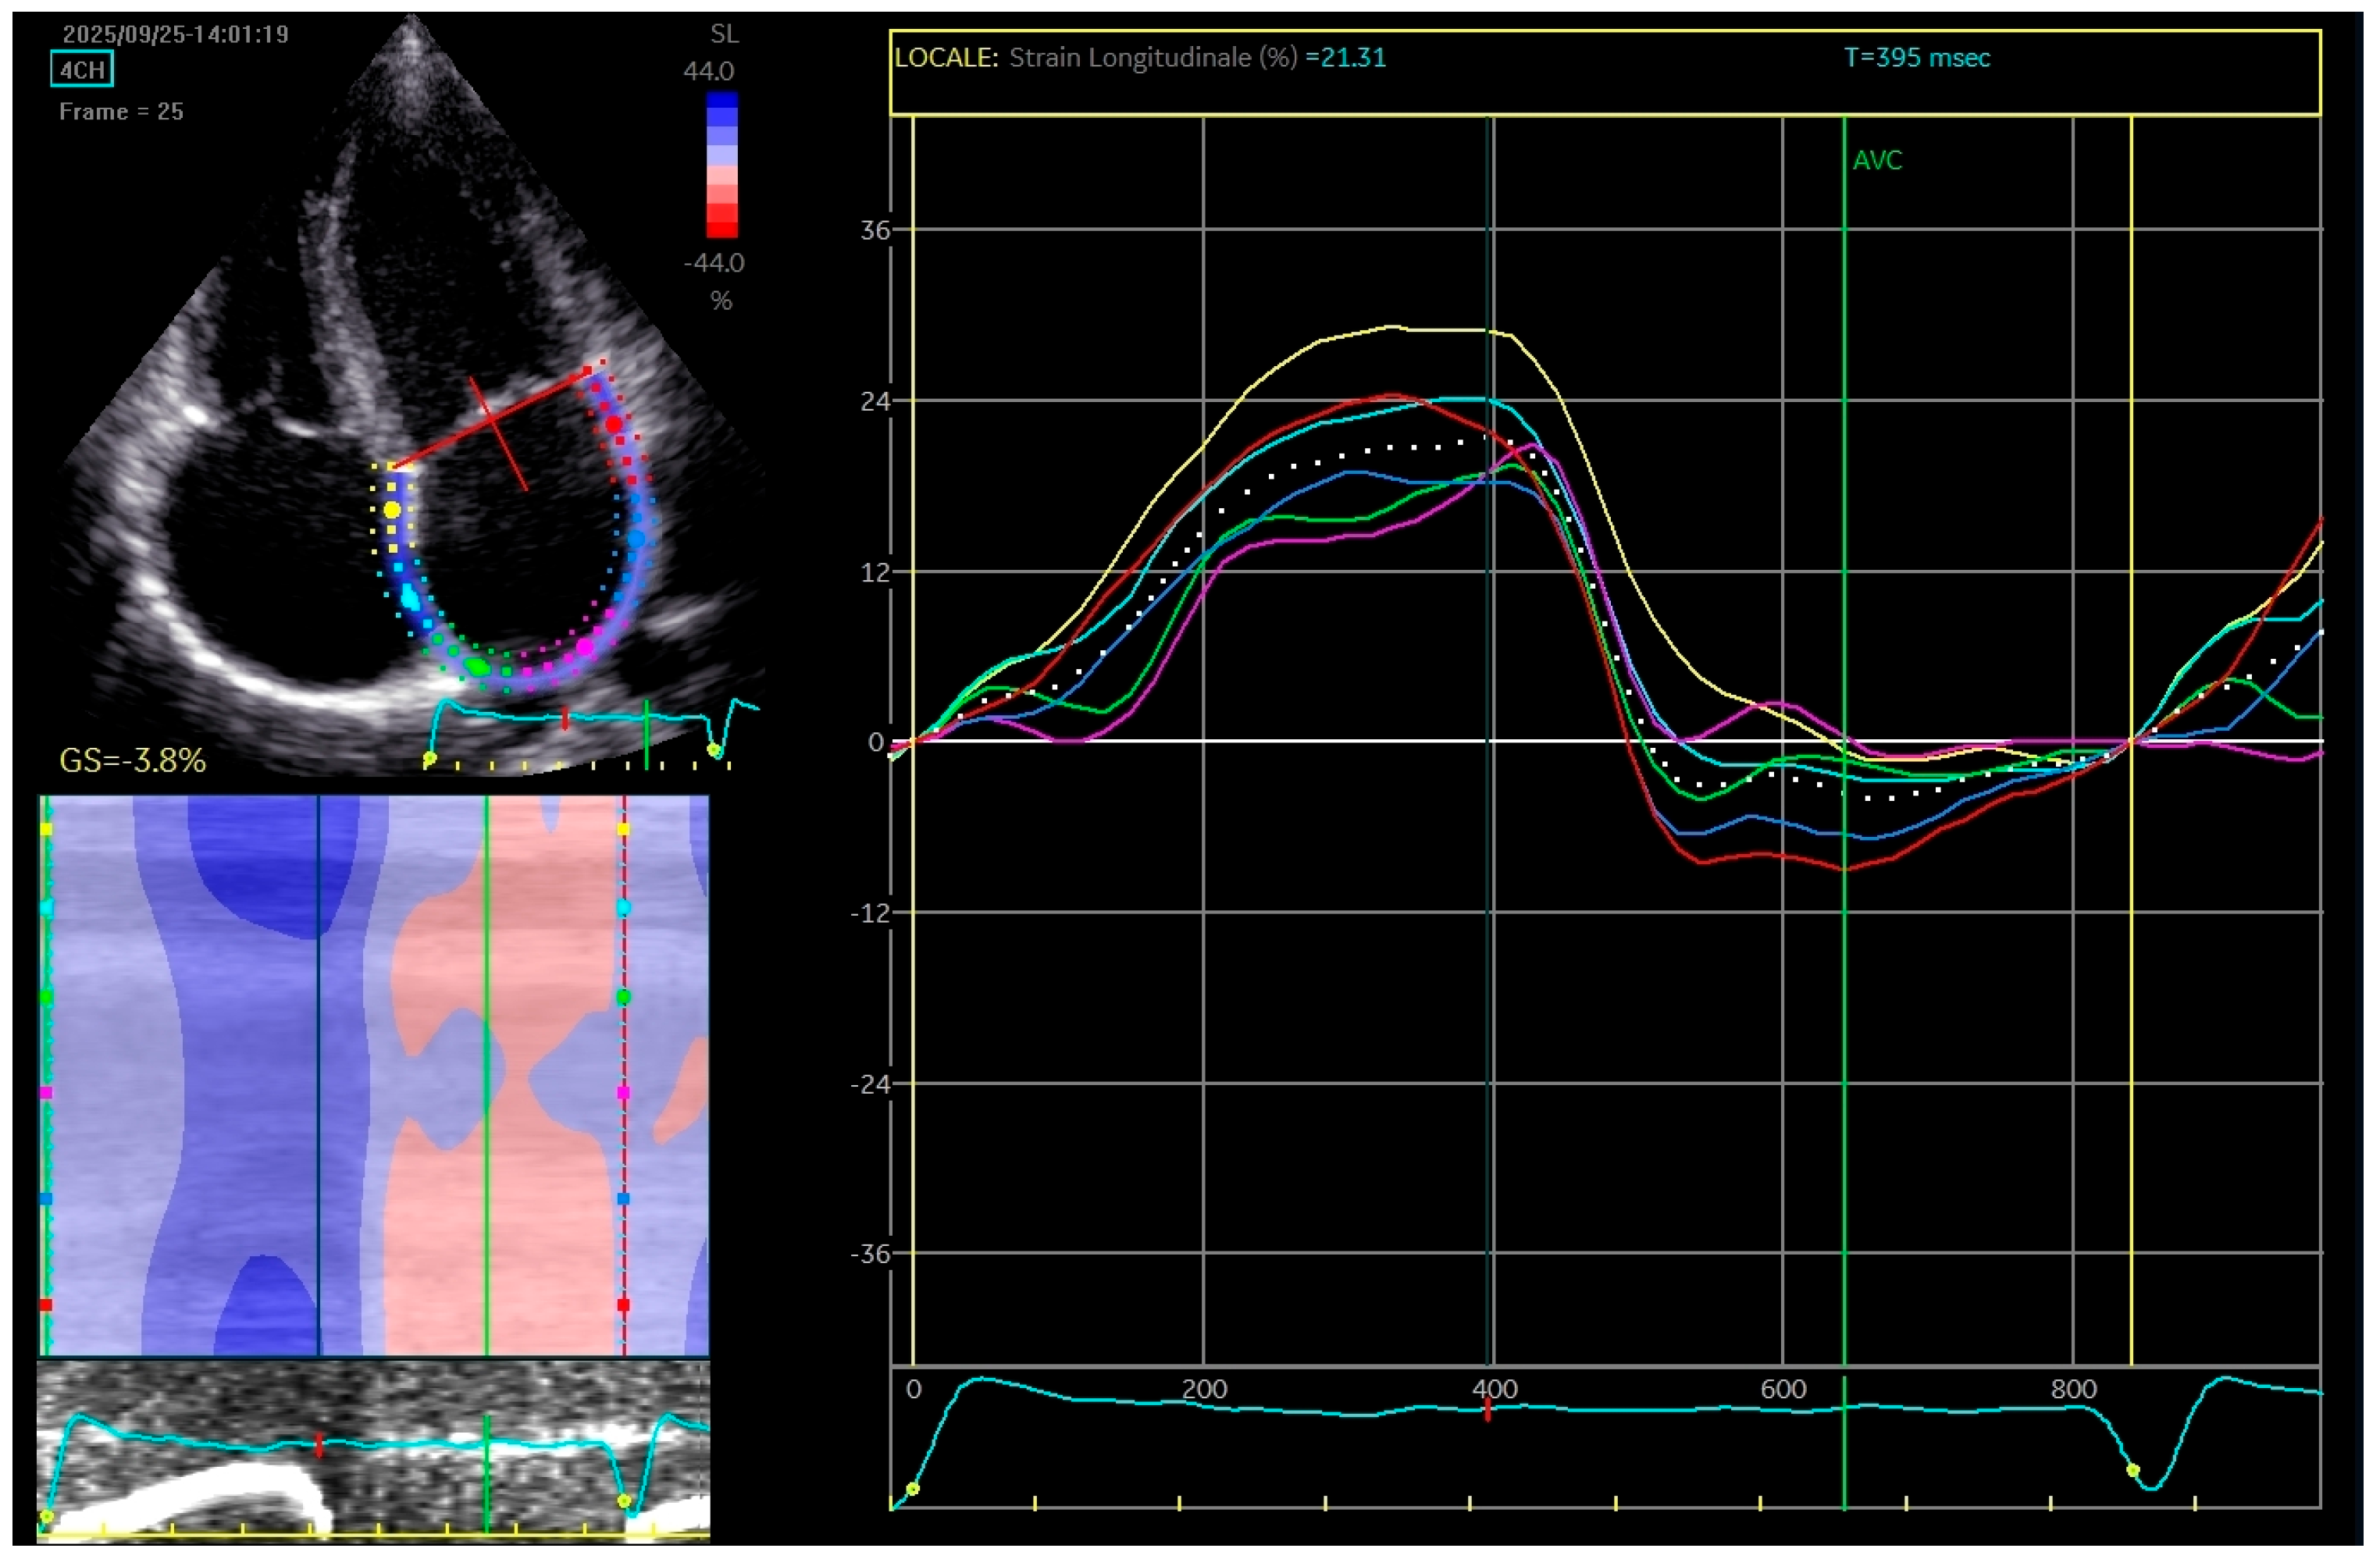Click the 800 label on time axis
This screenshot has width=2380, height=1559.
[2073, 1389]
